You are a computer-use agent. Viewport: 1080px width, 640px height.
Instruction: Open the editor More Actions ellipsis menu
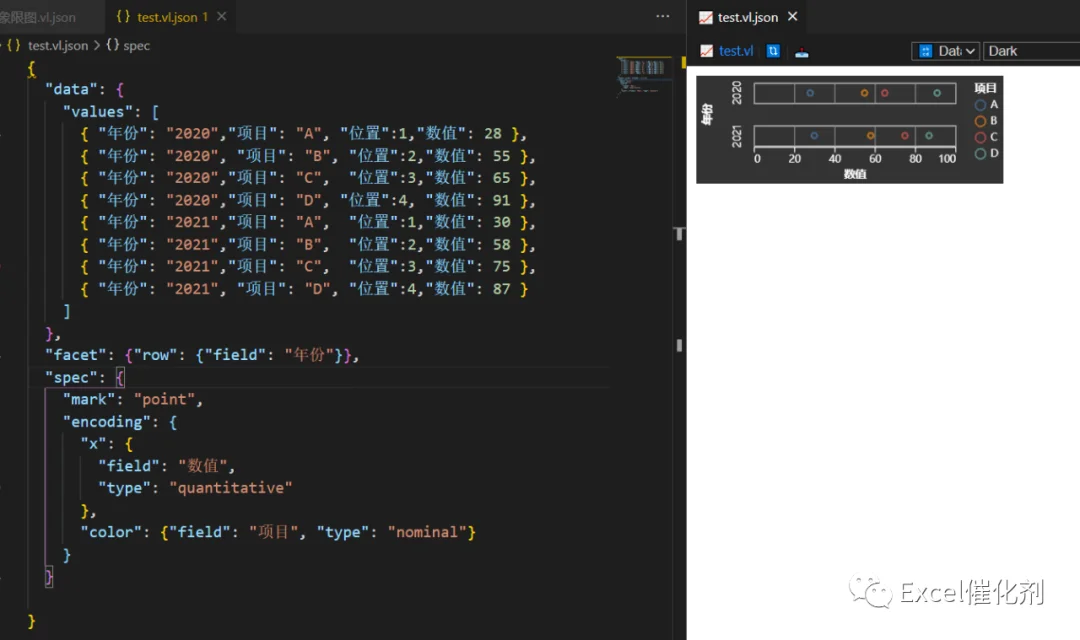click(663, 17)
